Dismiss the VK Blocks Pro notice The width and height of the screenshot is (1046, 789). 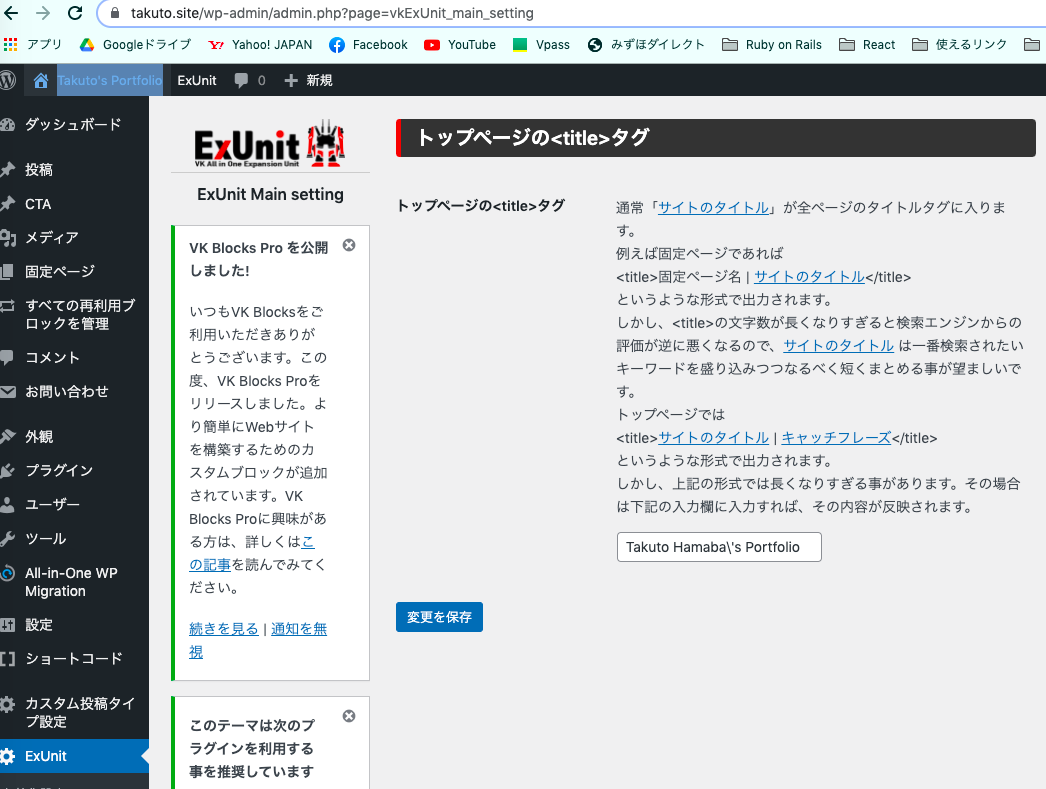pyautogui.click(x=348, y=244)
